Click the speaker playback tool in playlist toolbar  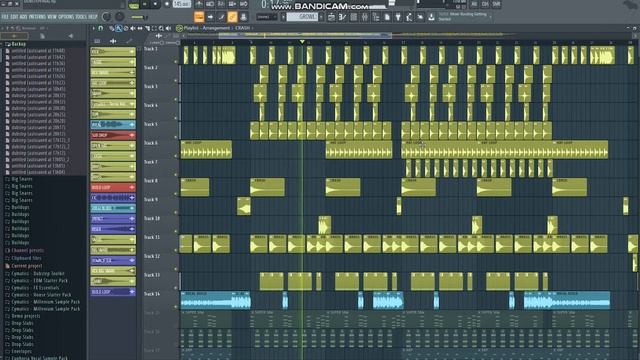168,28
